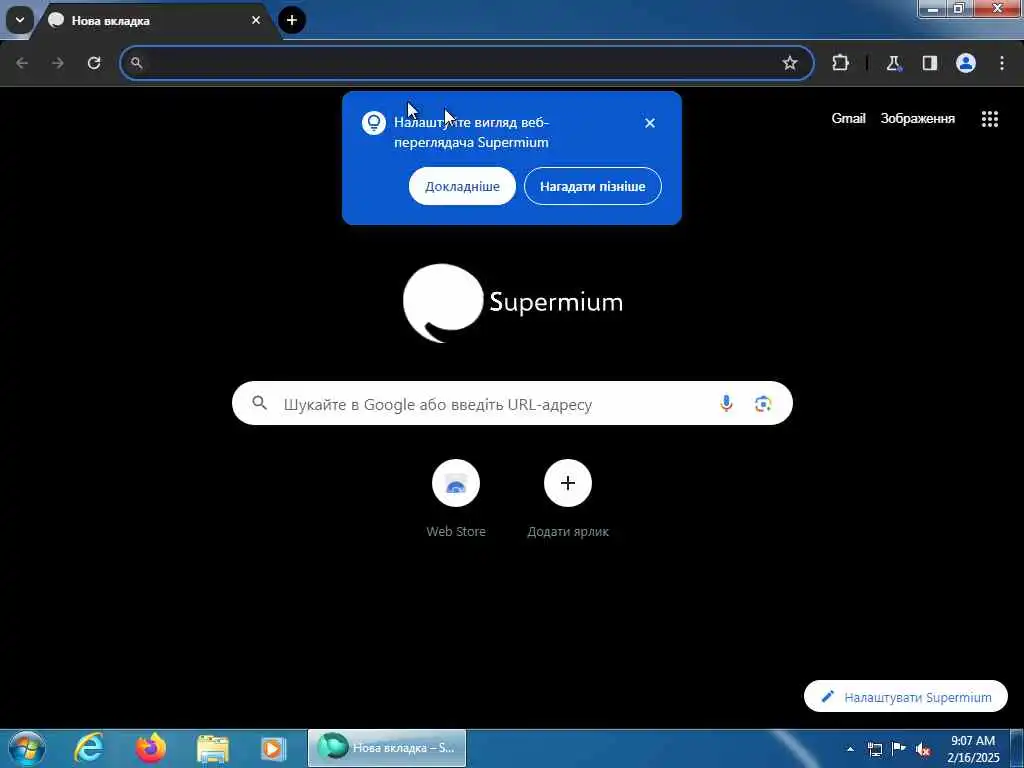Open network status tray icon

tap(874, 749)
